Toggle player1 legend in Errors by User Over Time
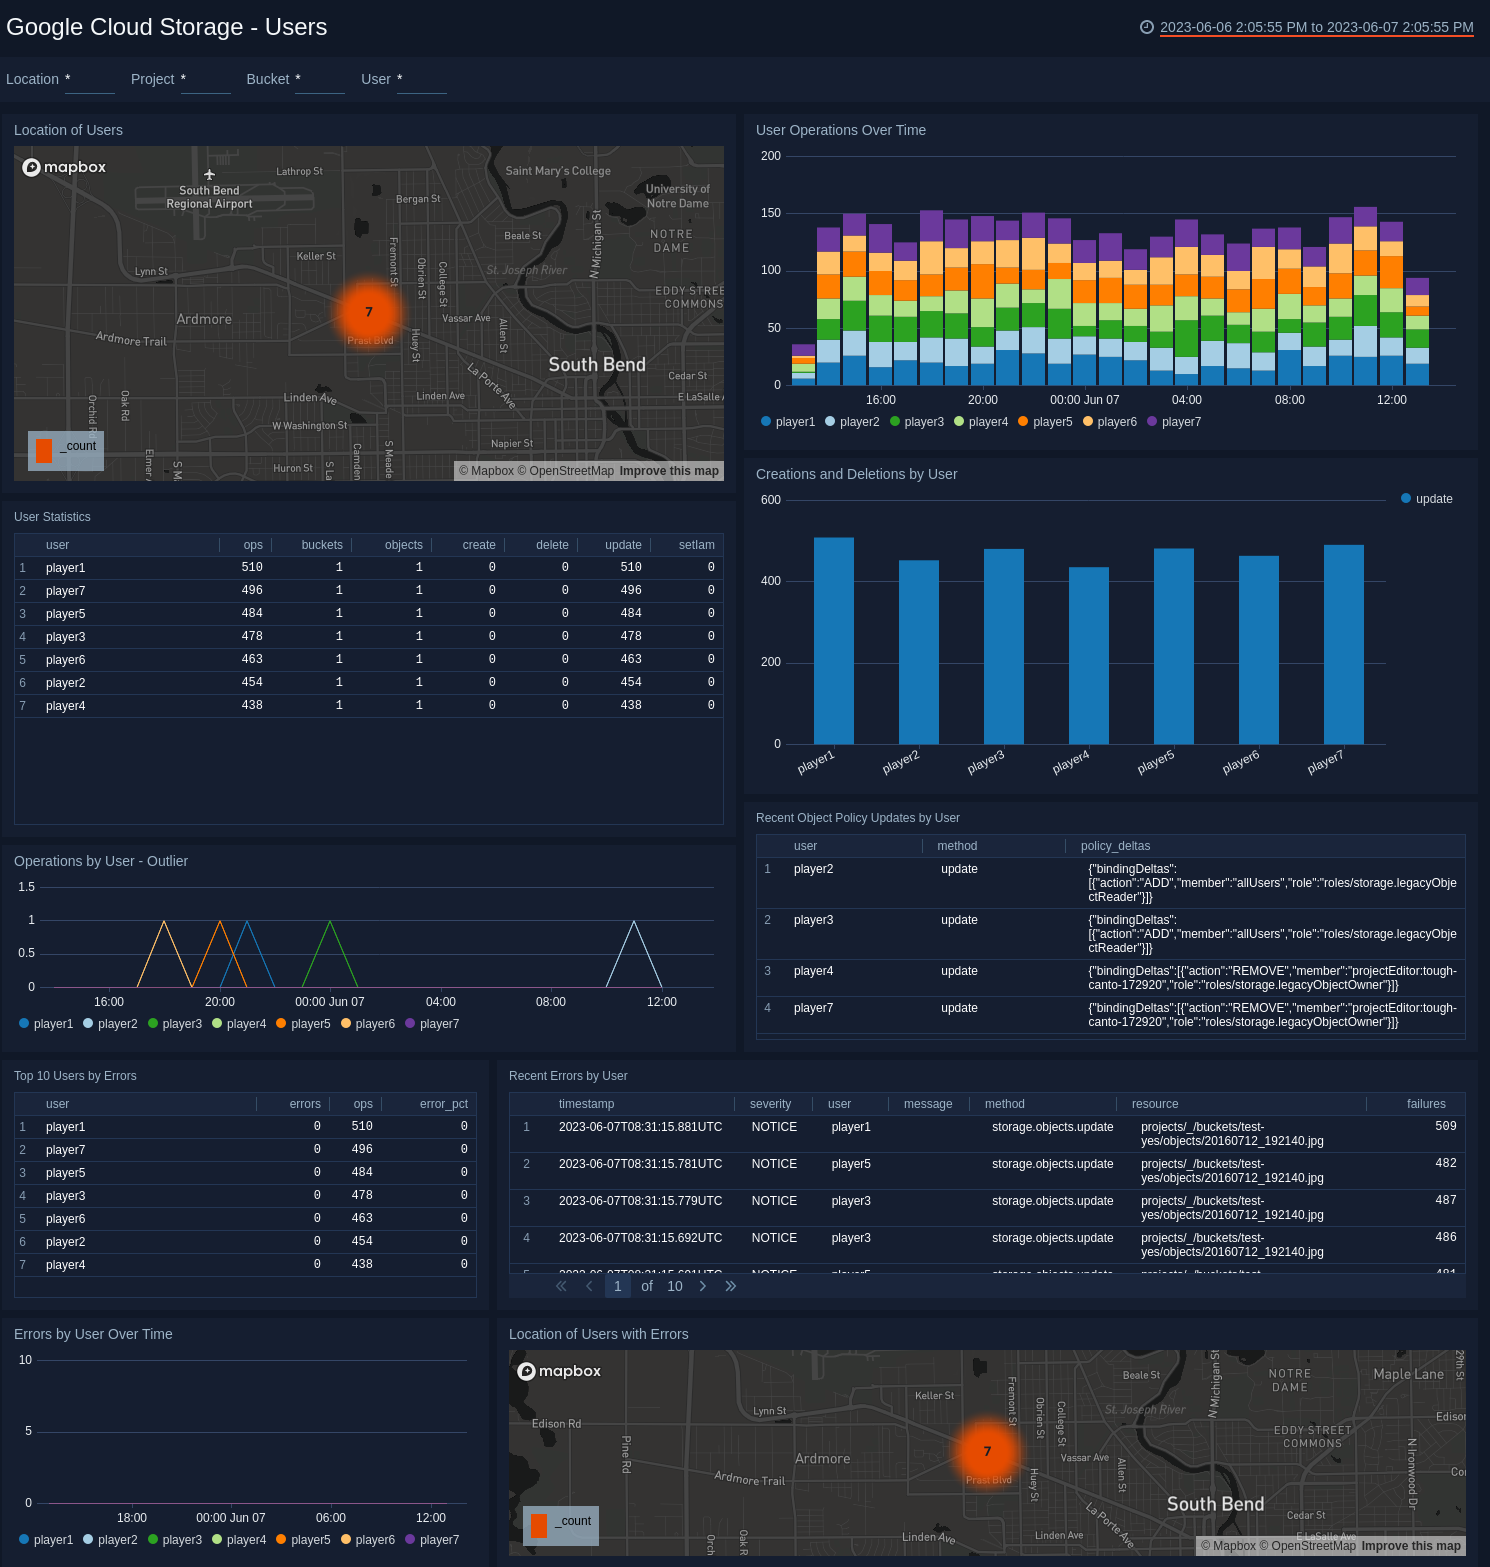Viewport: 1490px width, 1567px height. (46, 1540)
